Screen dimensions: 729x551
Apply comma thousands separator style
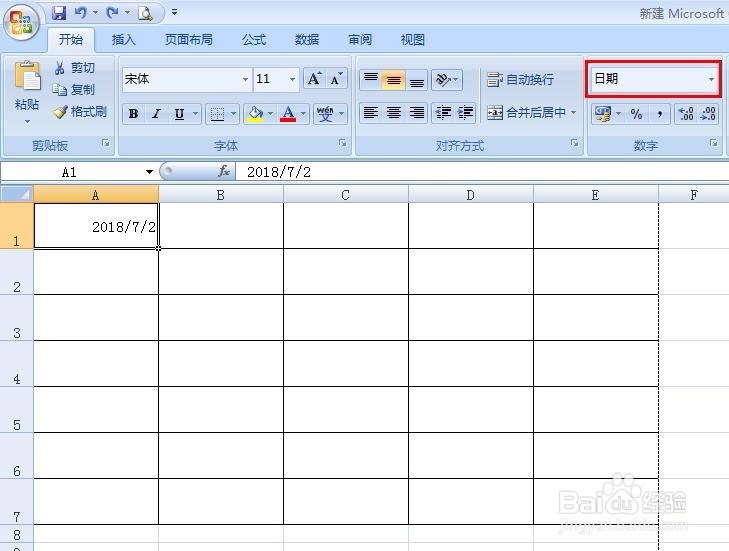pyautogui.click(x=659, y=113)
